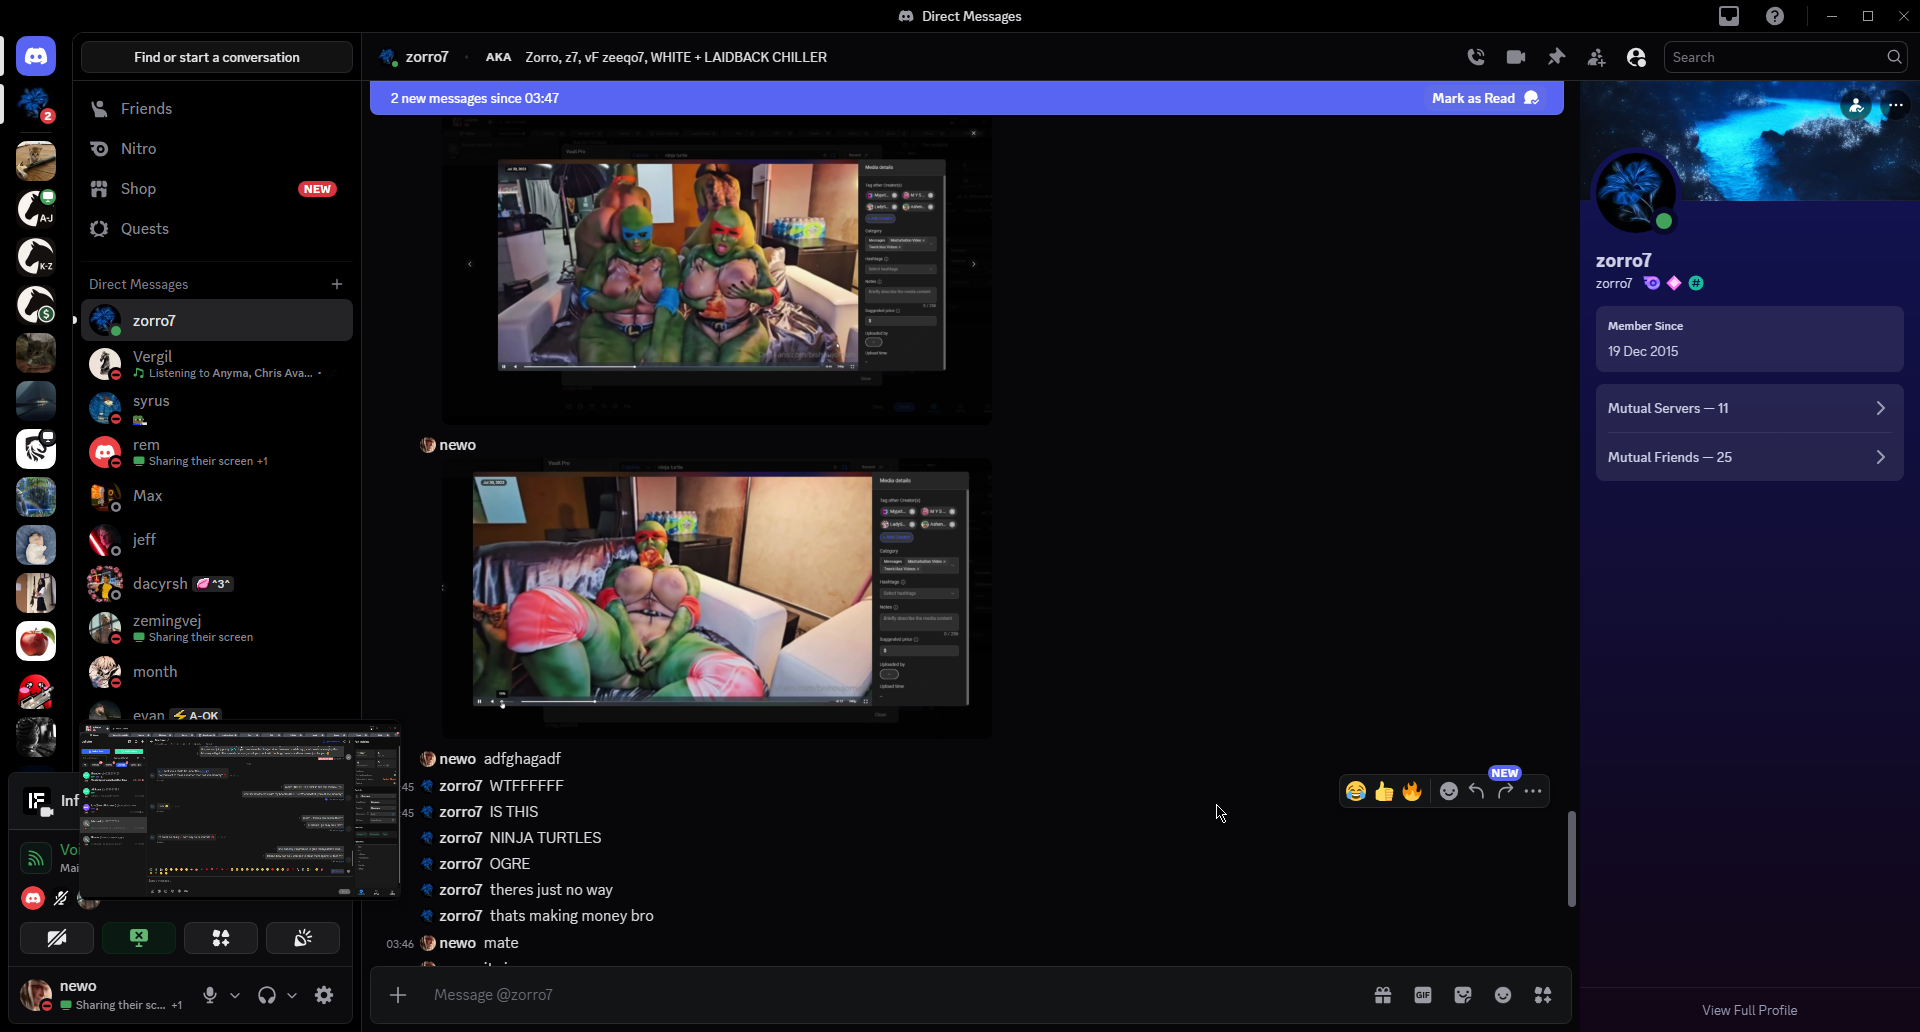1920x1032 pixels.
Task: Open activities in the voice panel
Action: 221,938
